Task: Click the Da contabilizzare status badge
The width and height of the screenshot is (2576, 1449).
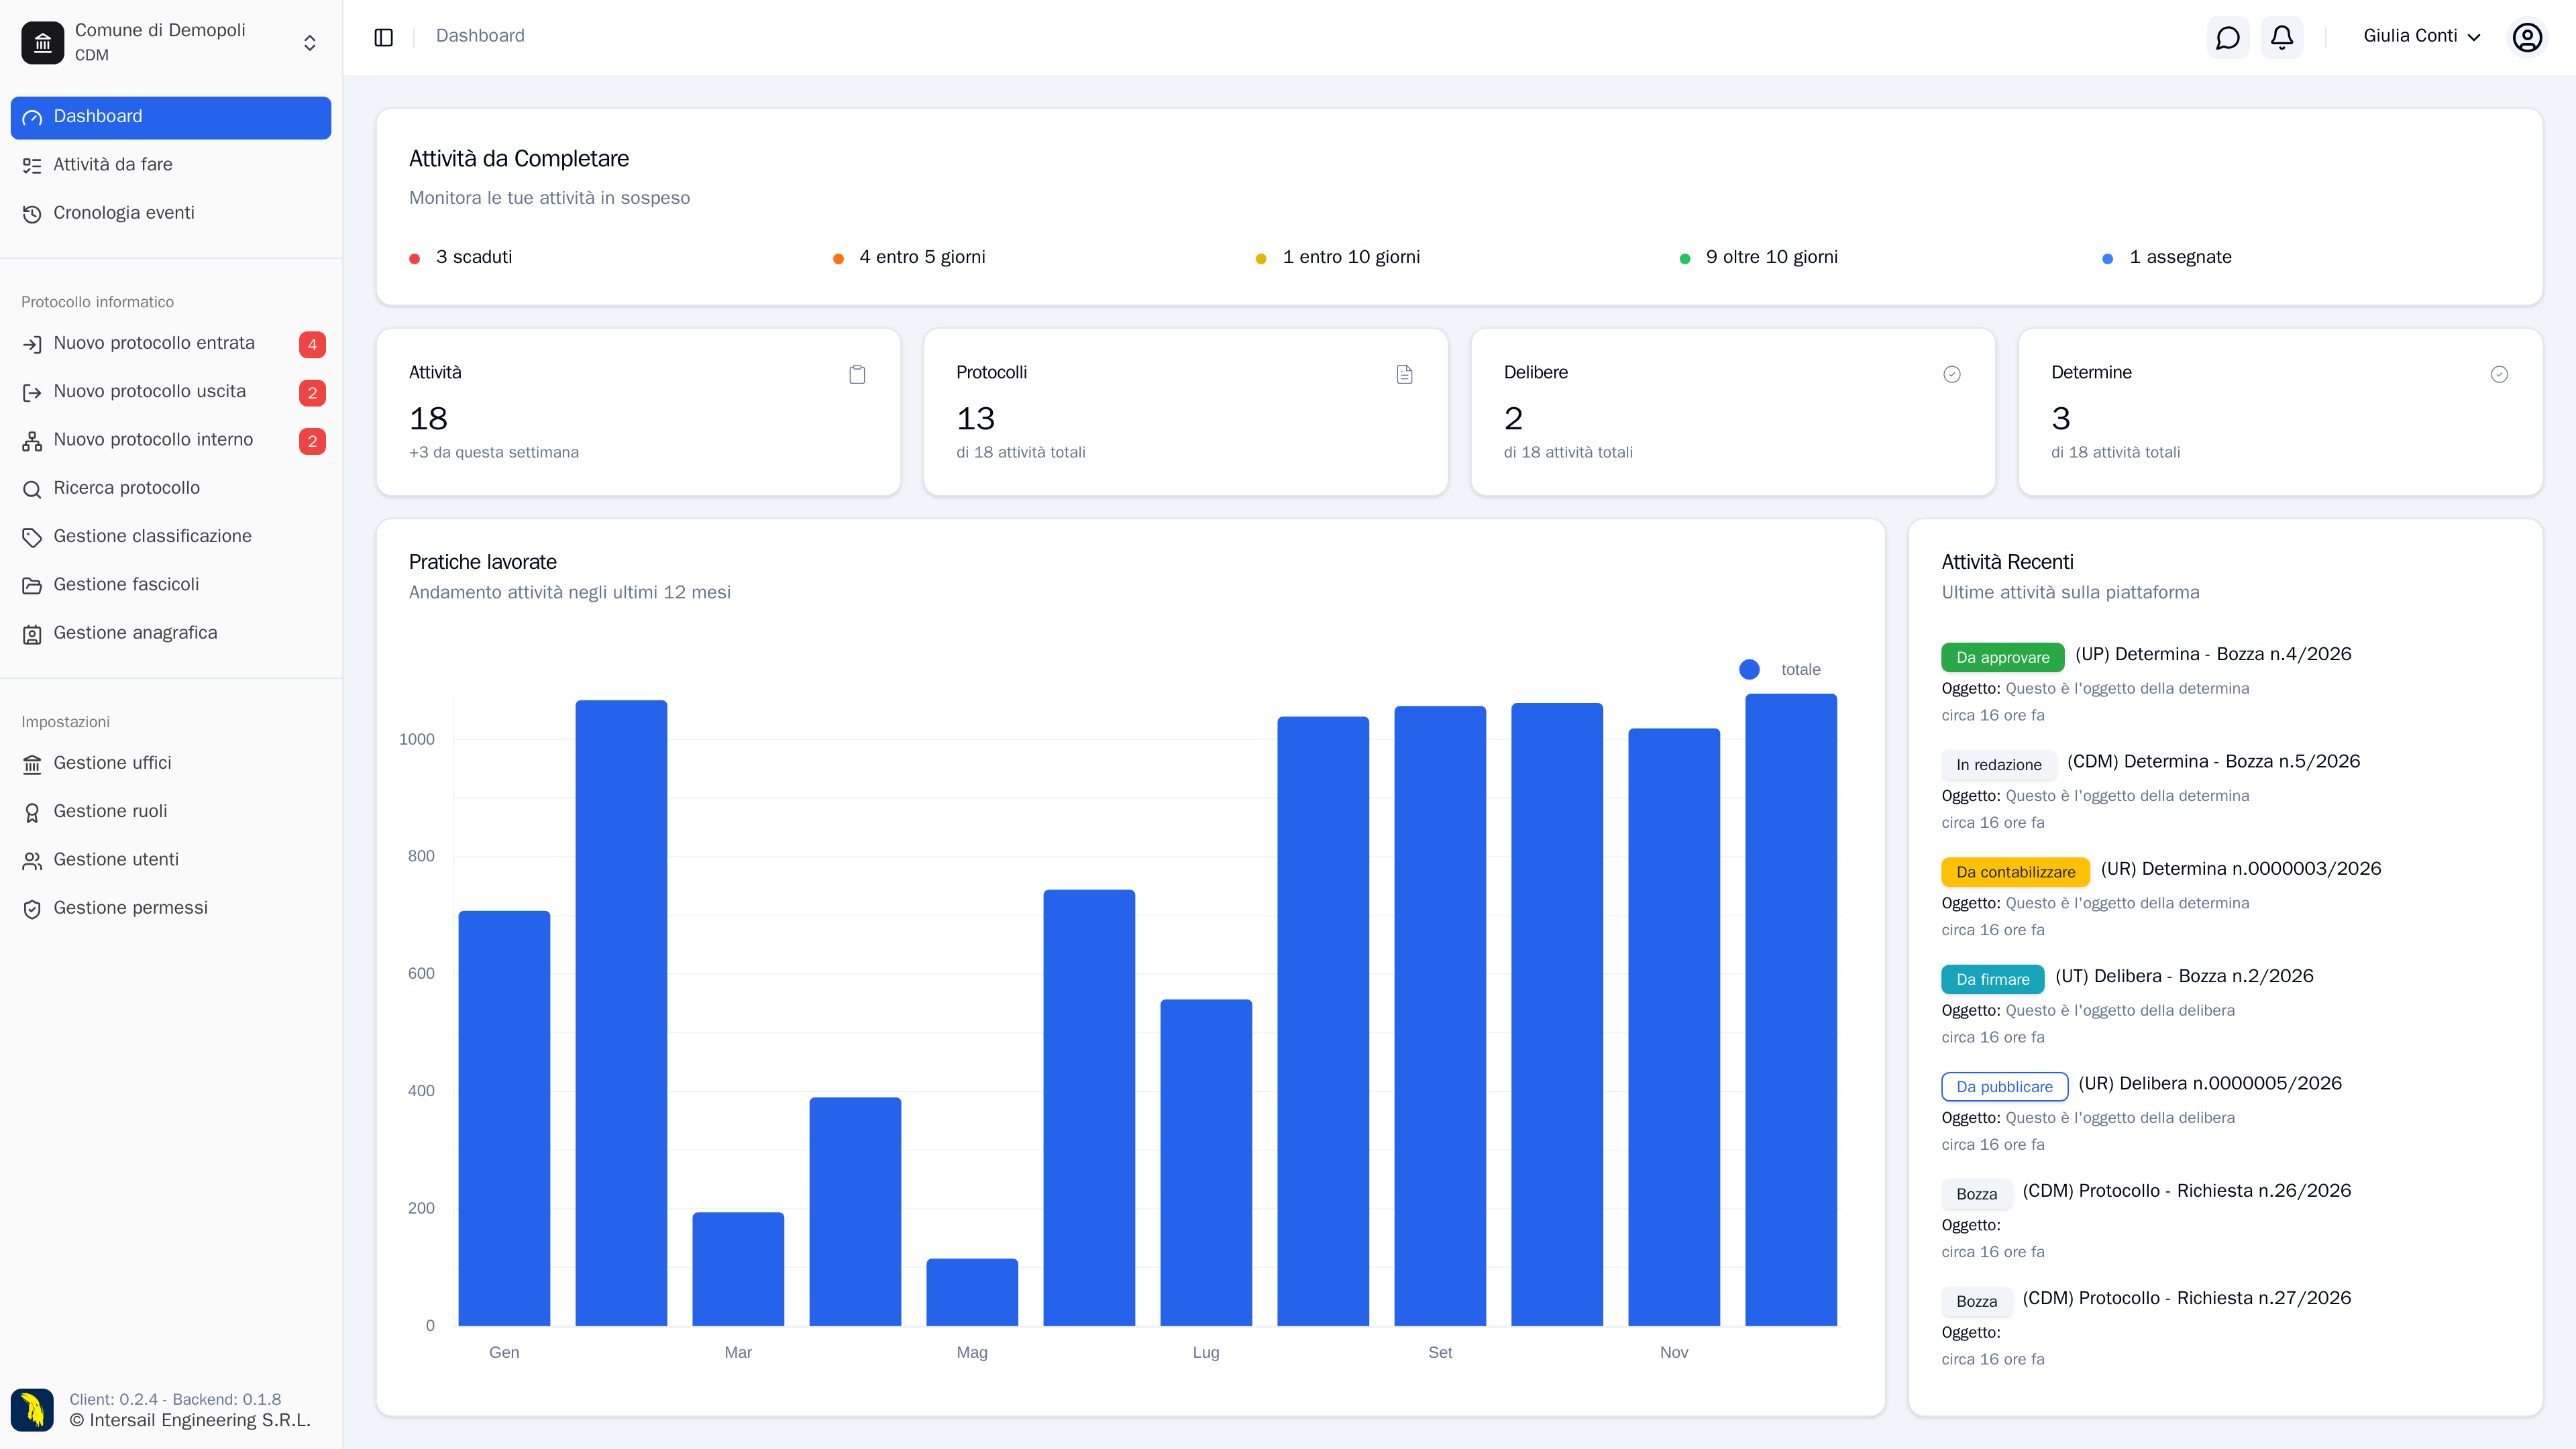Action: pyautogui.click(x=2015, y=871)
